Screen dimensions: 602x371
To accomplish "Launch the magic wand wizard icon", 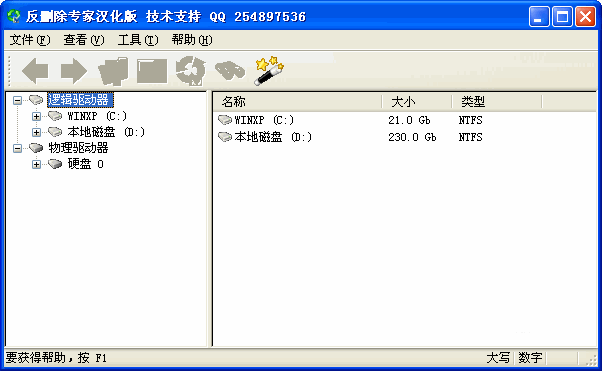I will tap(269, 71).
